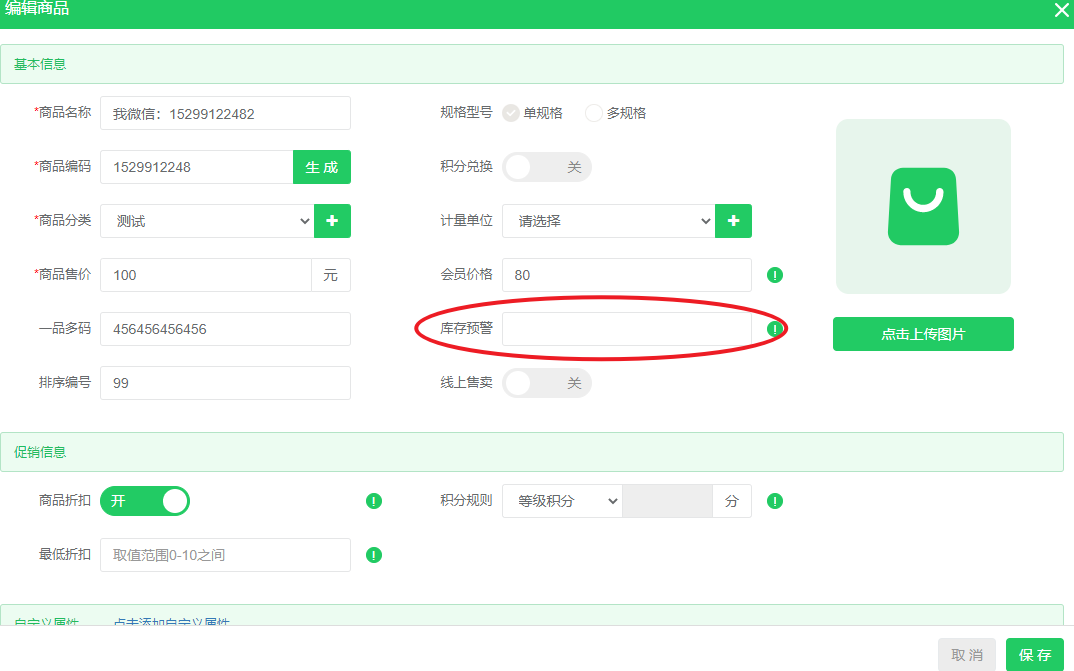Expand the 计量单位 请选择 dropdown
The width and height of the screenshot is (1074, 671).
pos(607,221)
